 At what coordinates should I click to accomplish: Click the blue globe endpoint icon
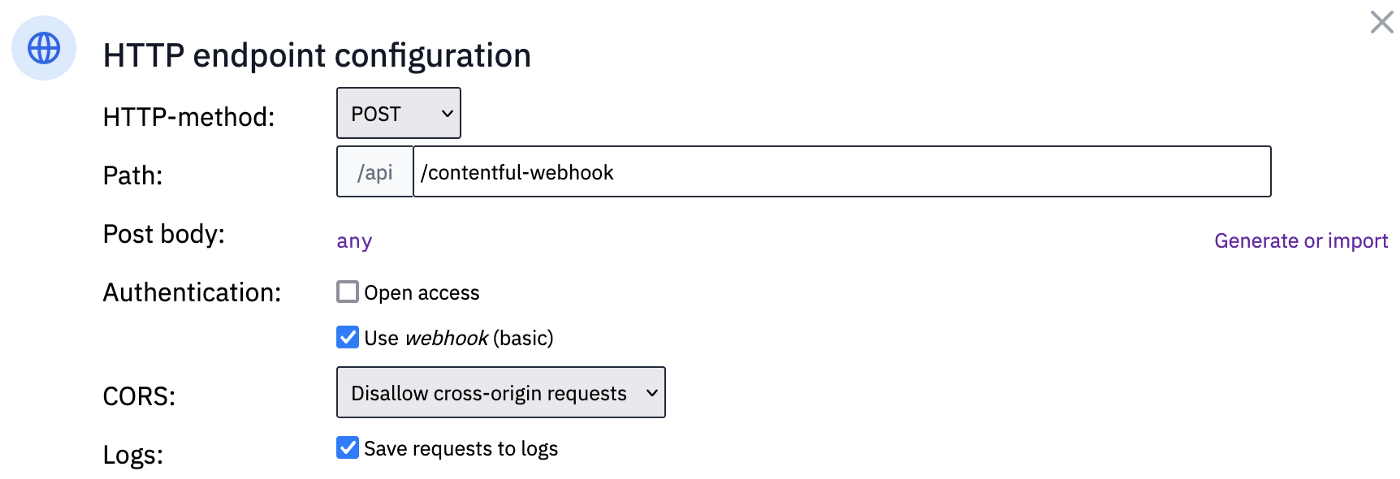[43, 48]
